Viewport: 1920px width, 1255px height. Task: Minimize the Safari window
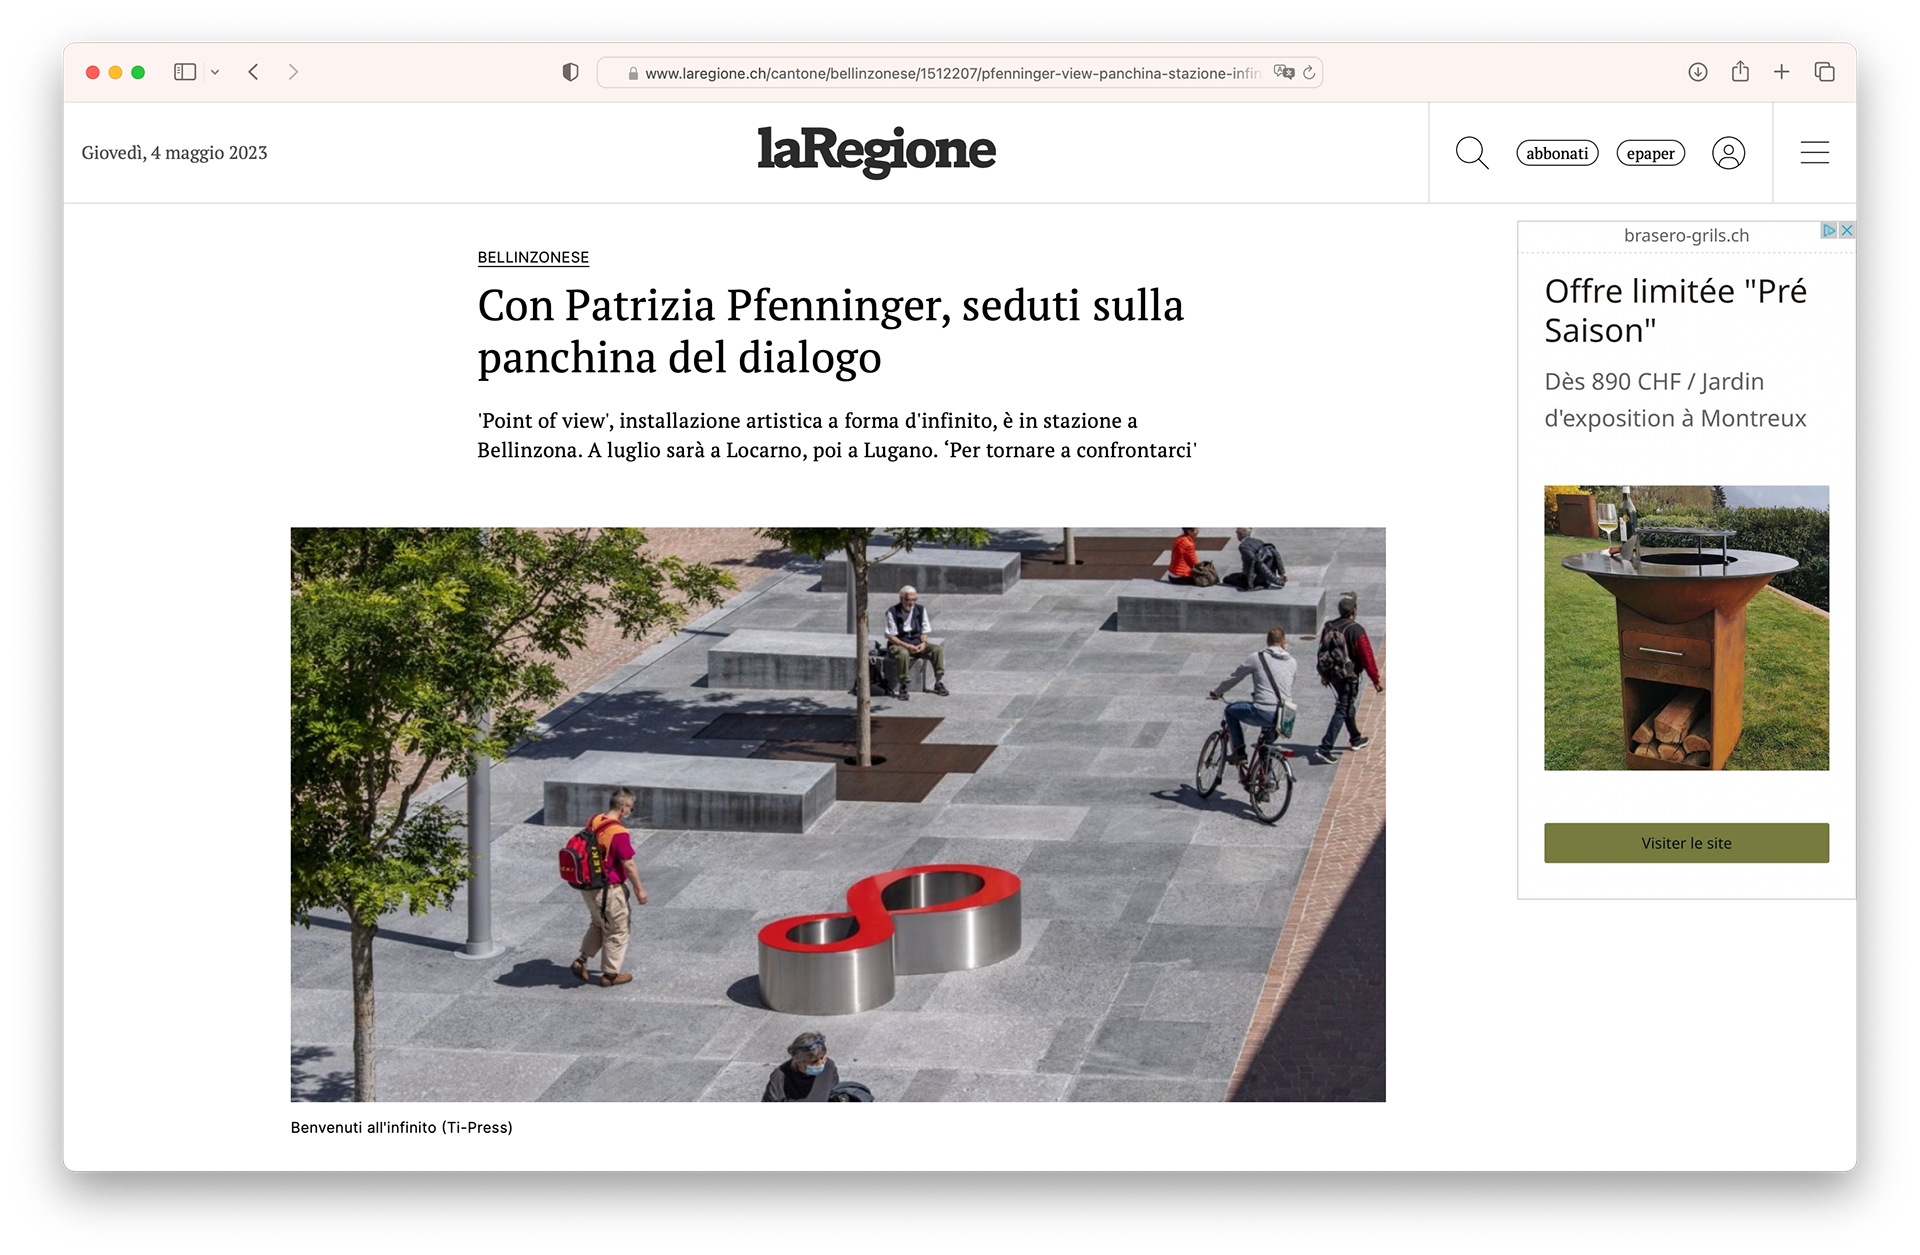(116, 72)
